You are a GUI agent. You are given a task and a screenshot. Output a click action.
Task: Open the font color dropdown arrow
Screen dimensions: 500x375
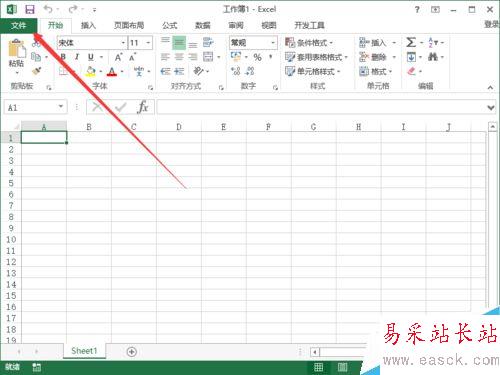(x=122, y=71)
